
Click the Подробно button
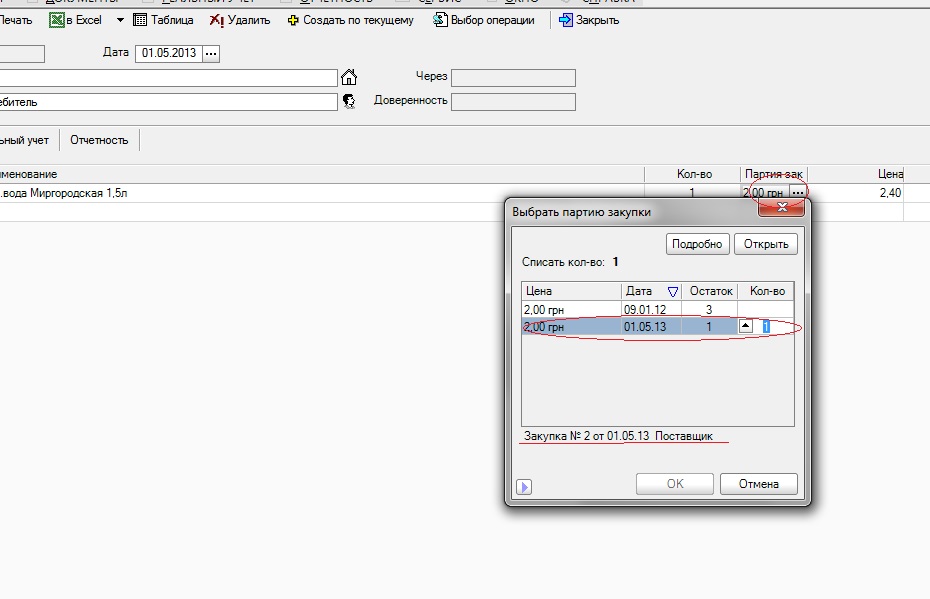697,244
